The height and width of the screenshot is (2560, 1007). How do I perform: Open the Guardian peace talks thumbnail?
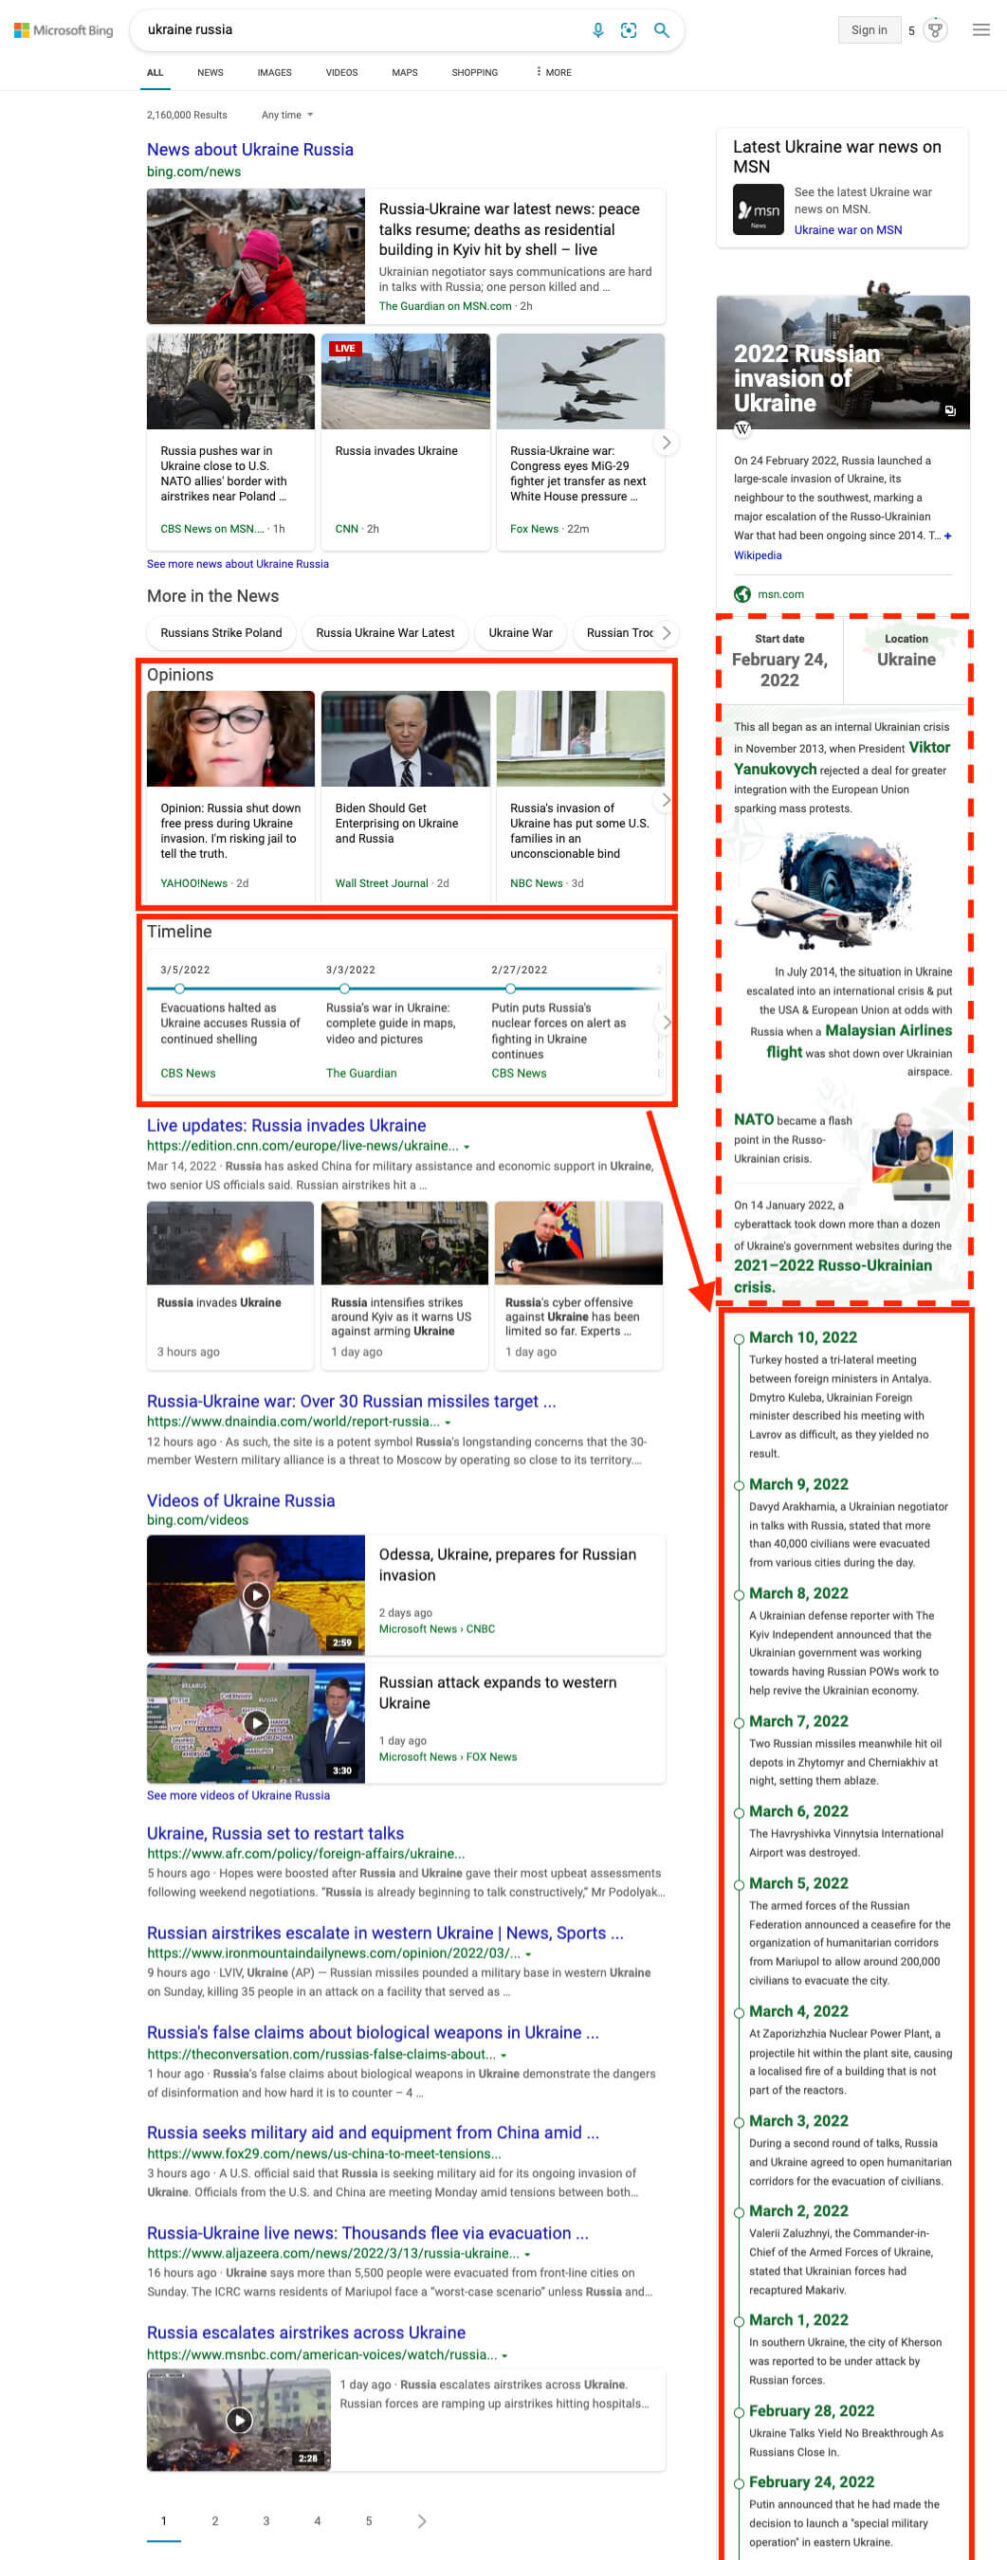[256, 256]
